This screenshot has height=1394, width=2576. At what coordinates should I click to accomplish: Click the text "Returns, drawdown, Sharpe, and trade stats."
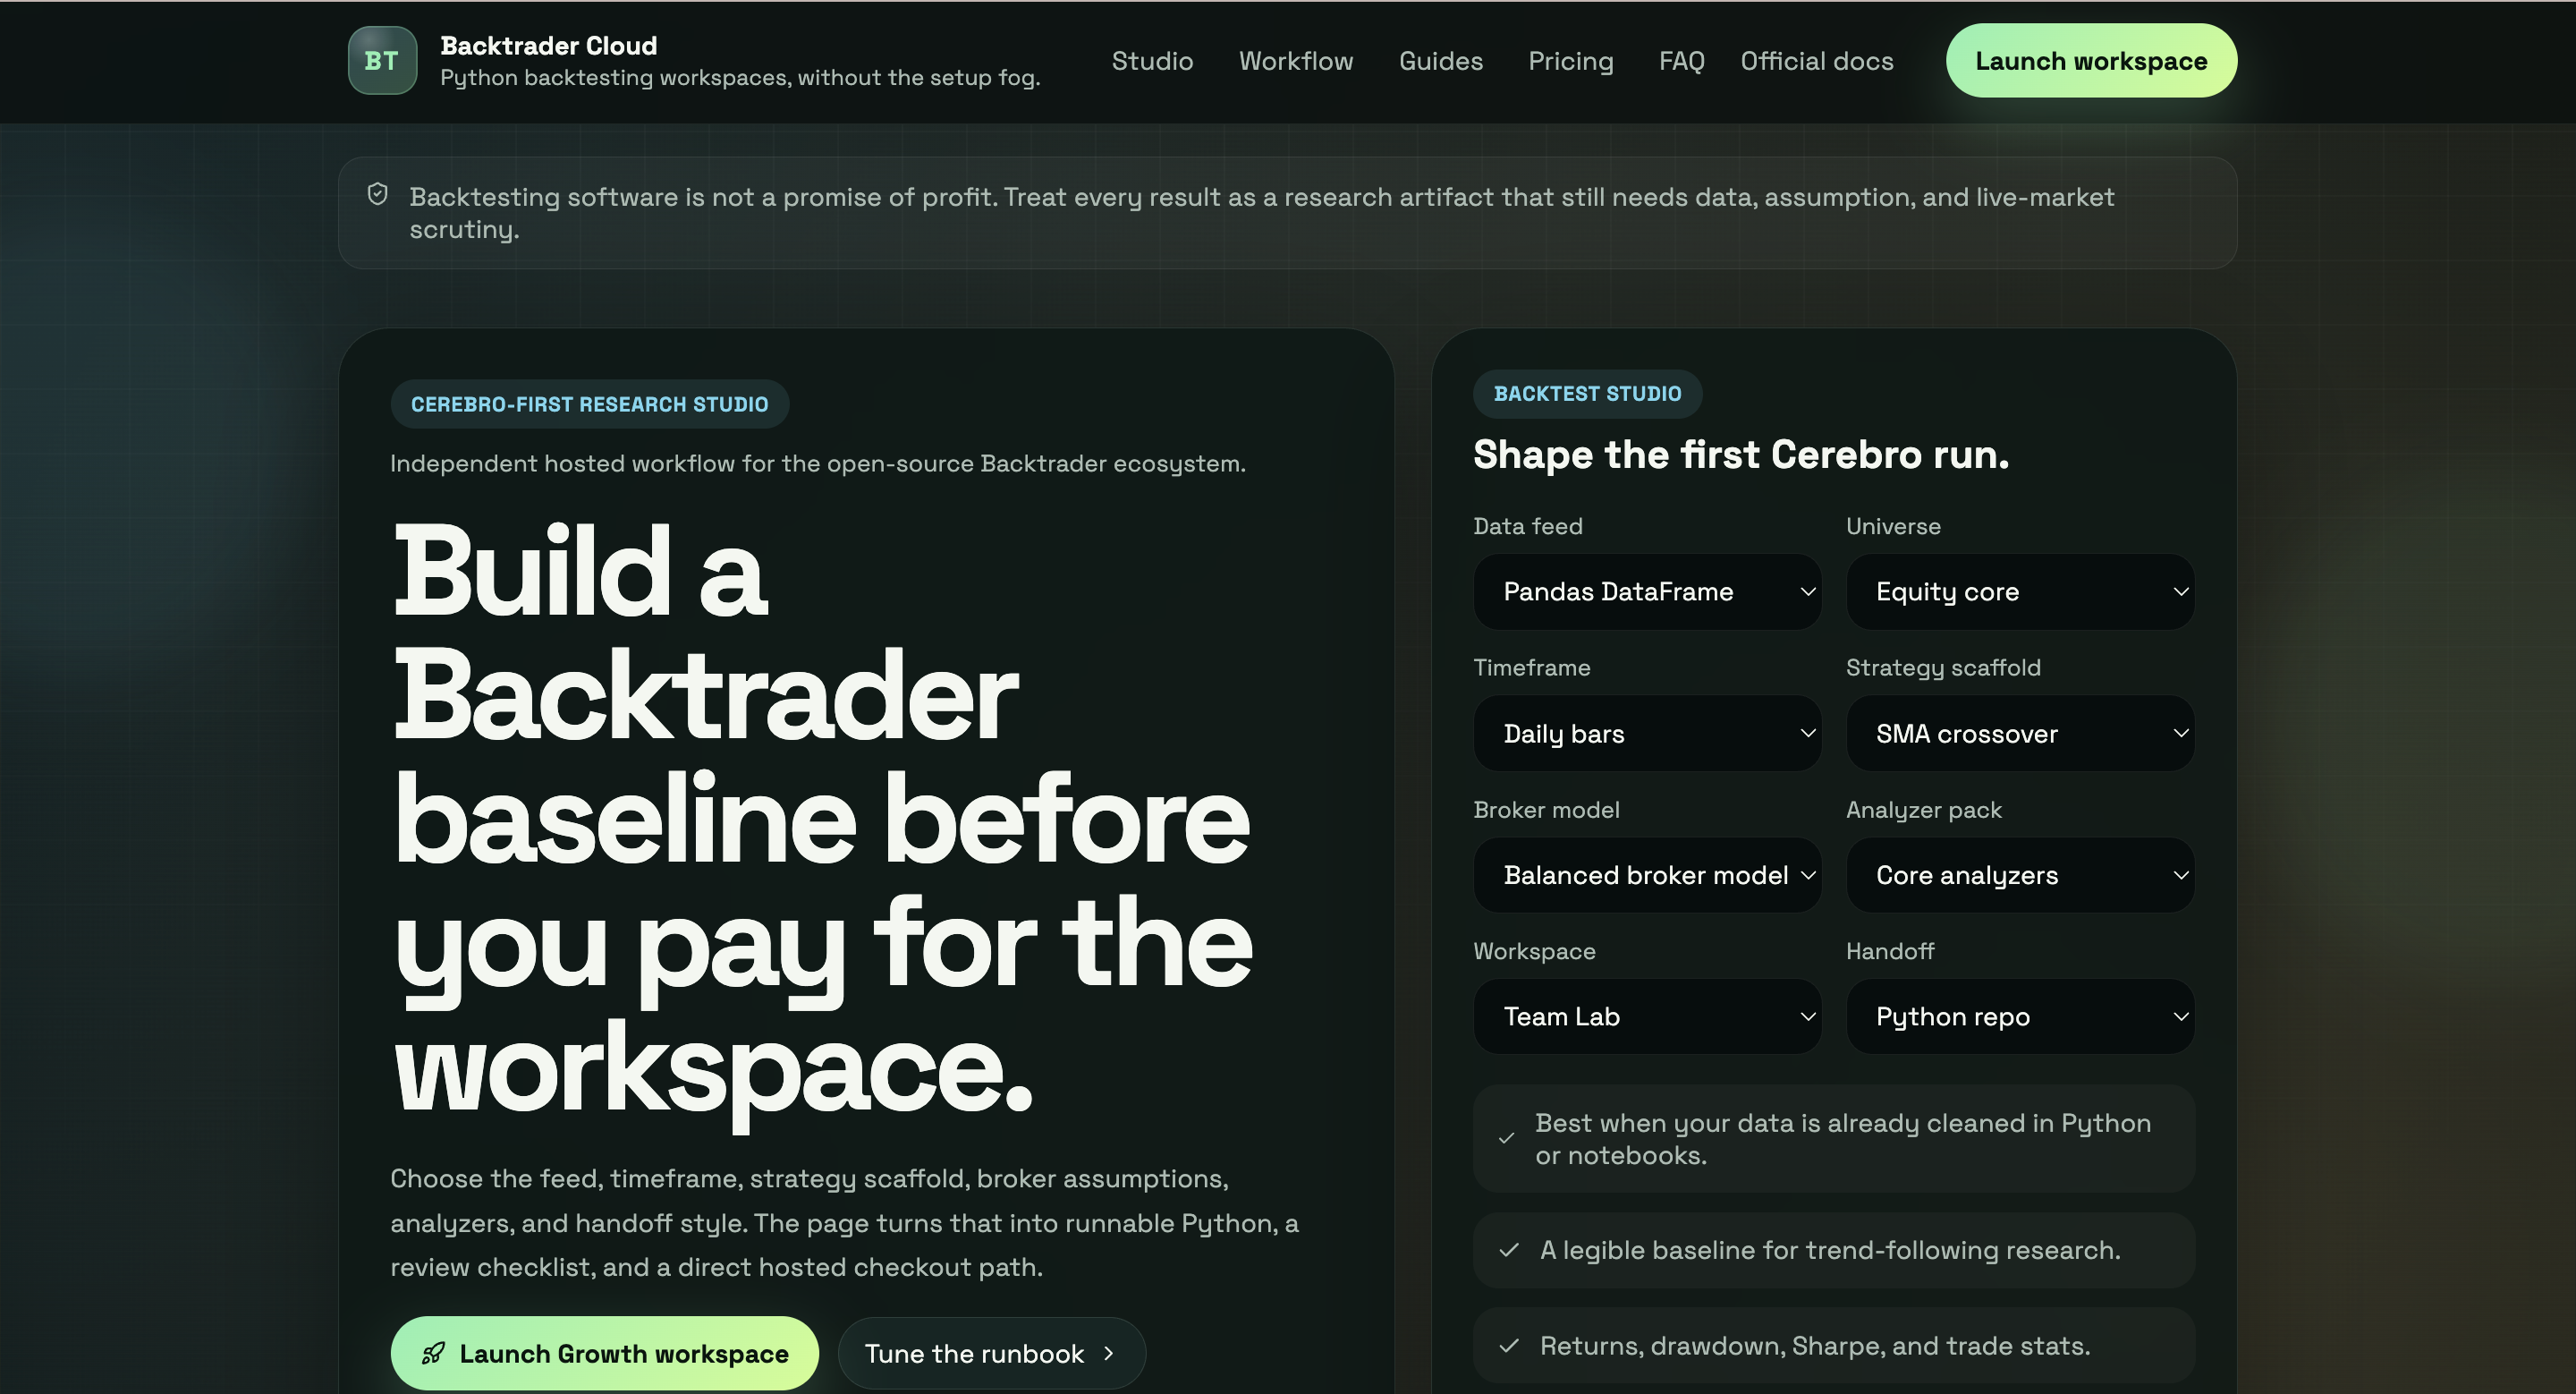1814,1346
